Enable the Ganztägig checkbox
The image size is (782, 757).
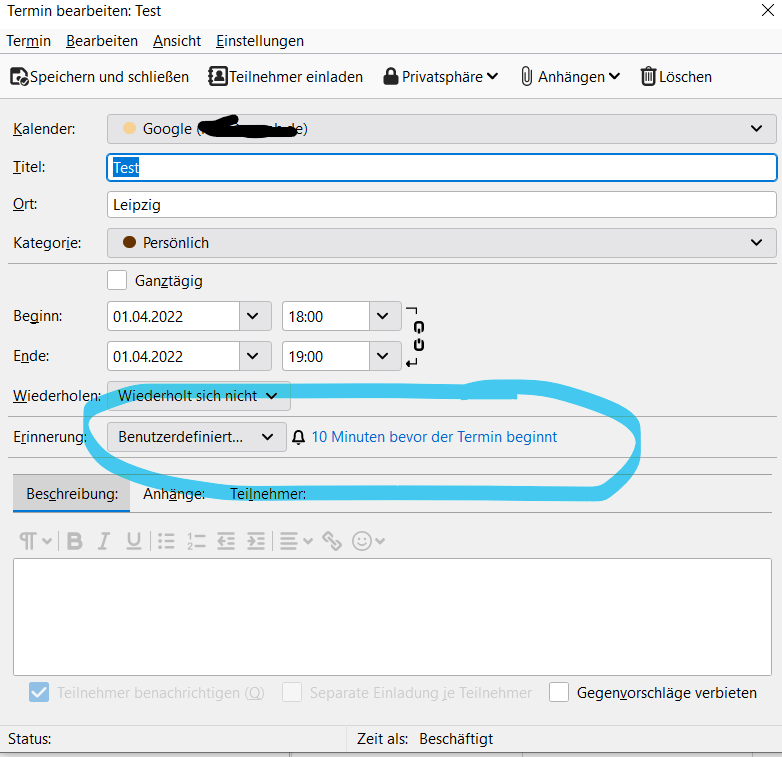[117, 281]
